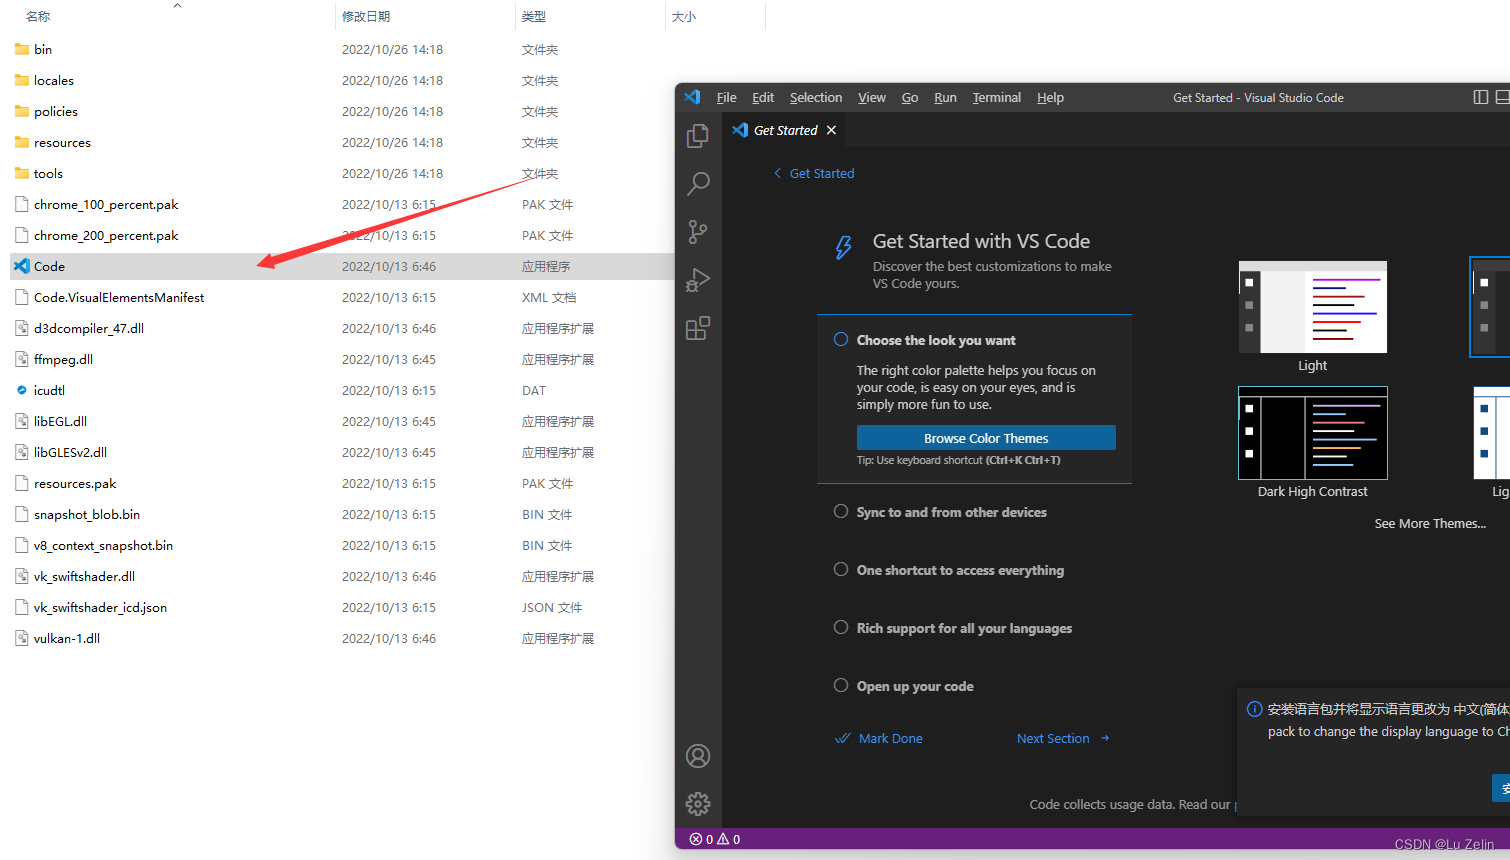This screenshot has height=860, width=1510.
Task: Select resources.pak file name
Action: coord(75,483)
